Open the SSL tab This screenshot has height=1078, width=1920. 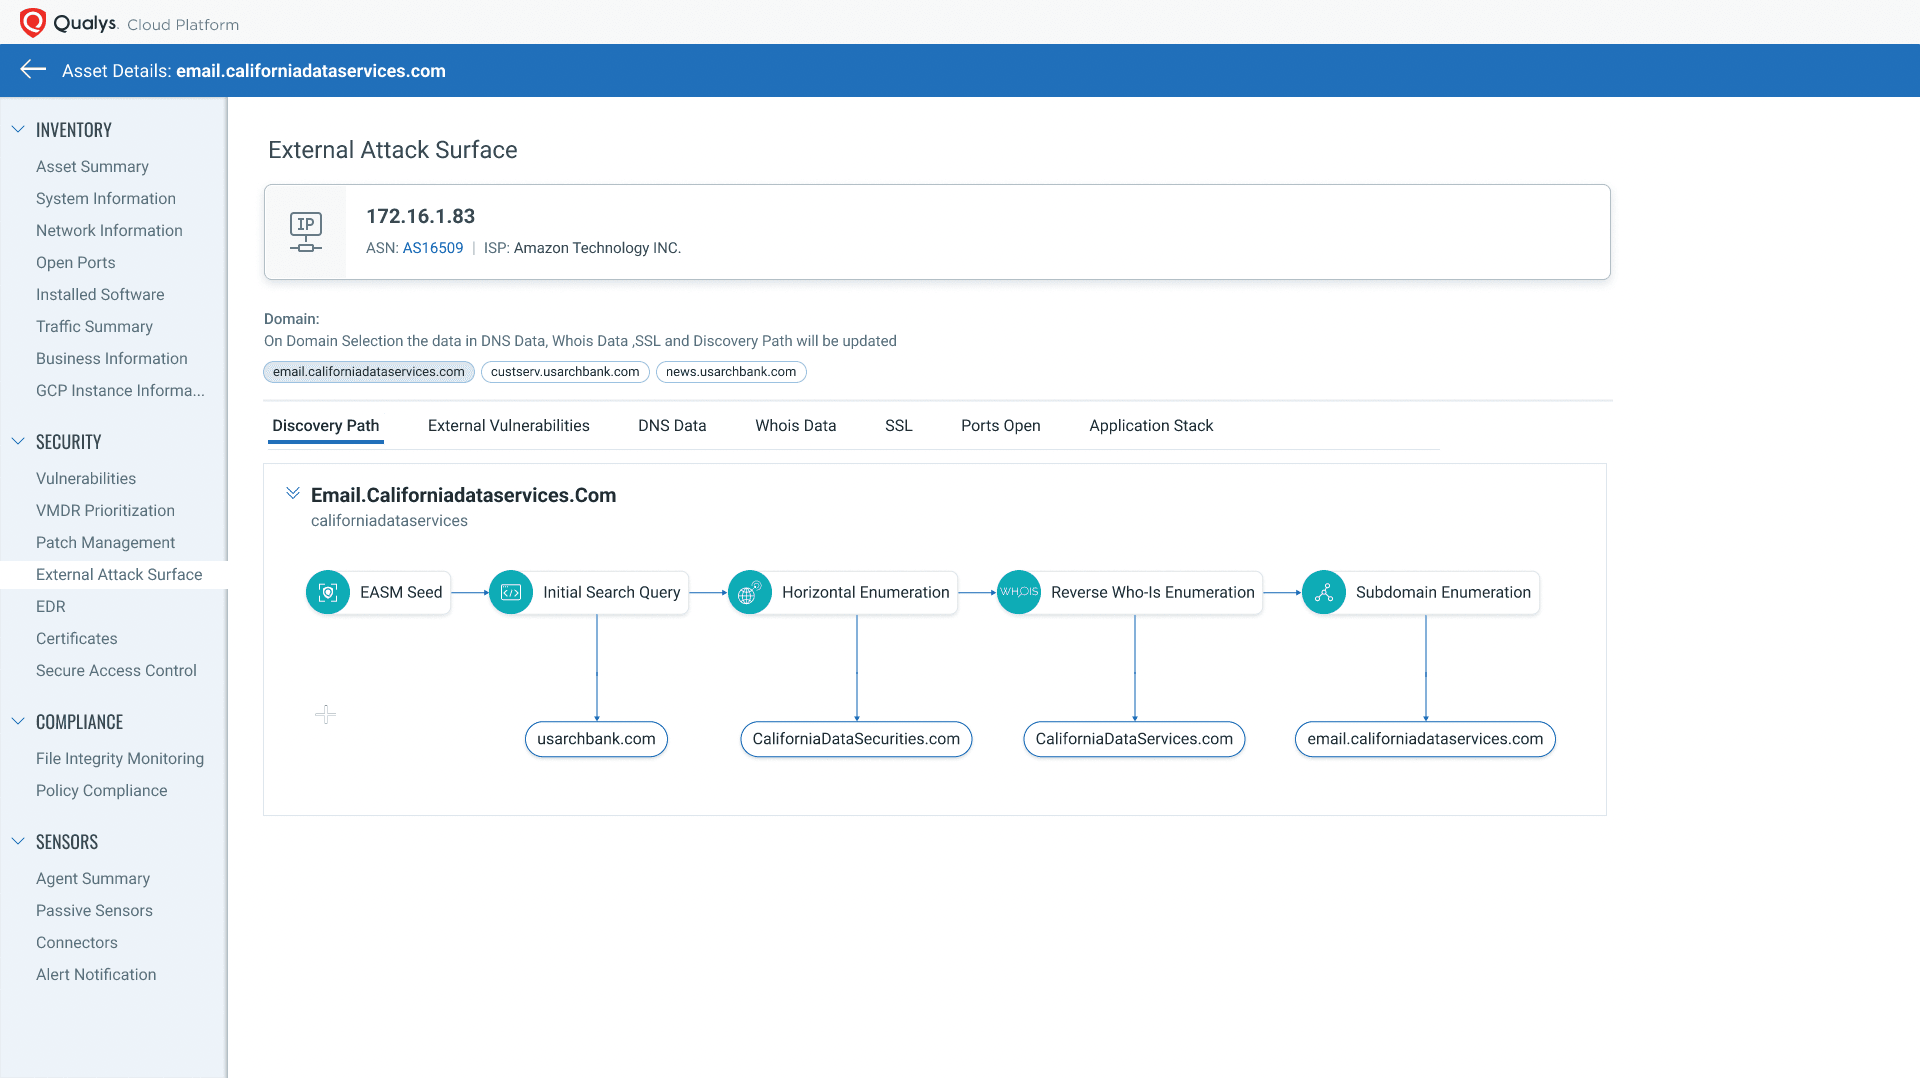click(x=899, y=426)
